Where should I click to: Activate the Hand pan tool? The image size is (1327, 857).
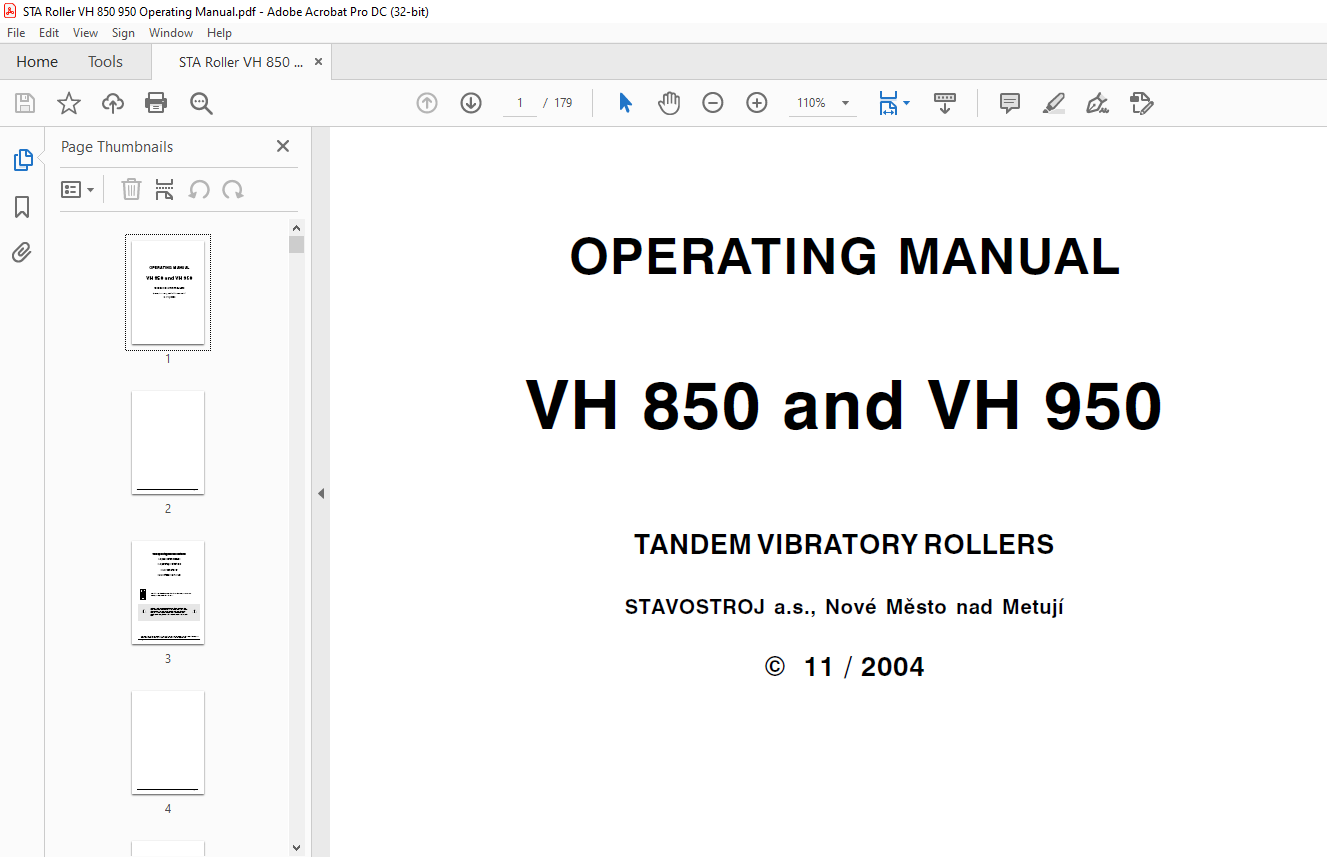(x=669, y=103)
